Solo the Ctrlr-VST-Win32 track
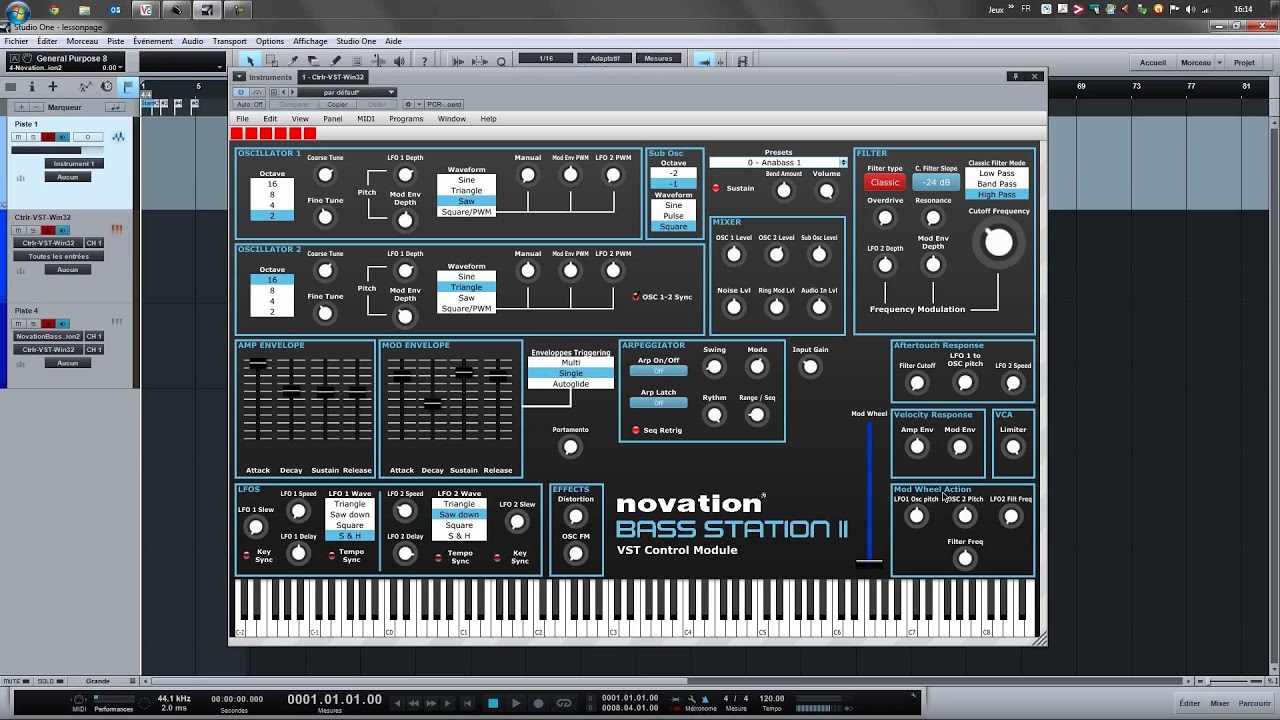The height and width of the screenshot is (720, 1280). click(x=32, y=230)
